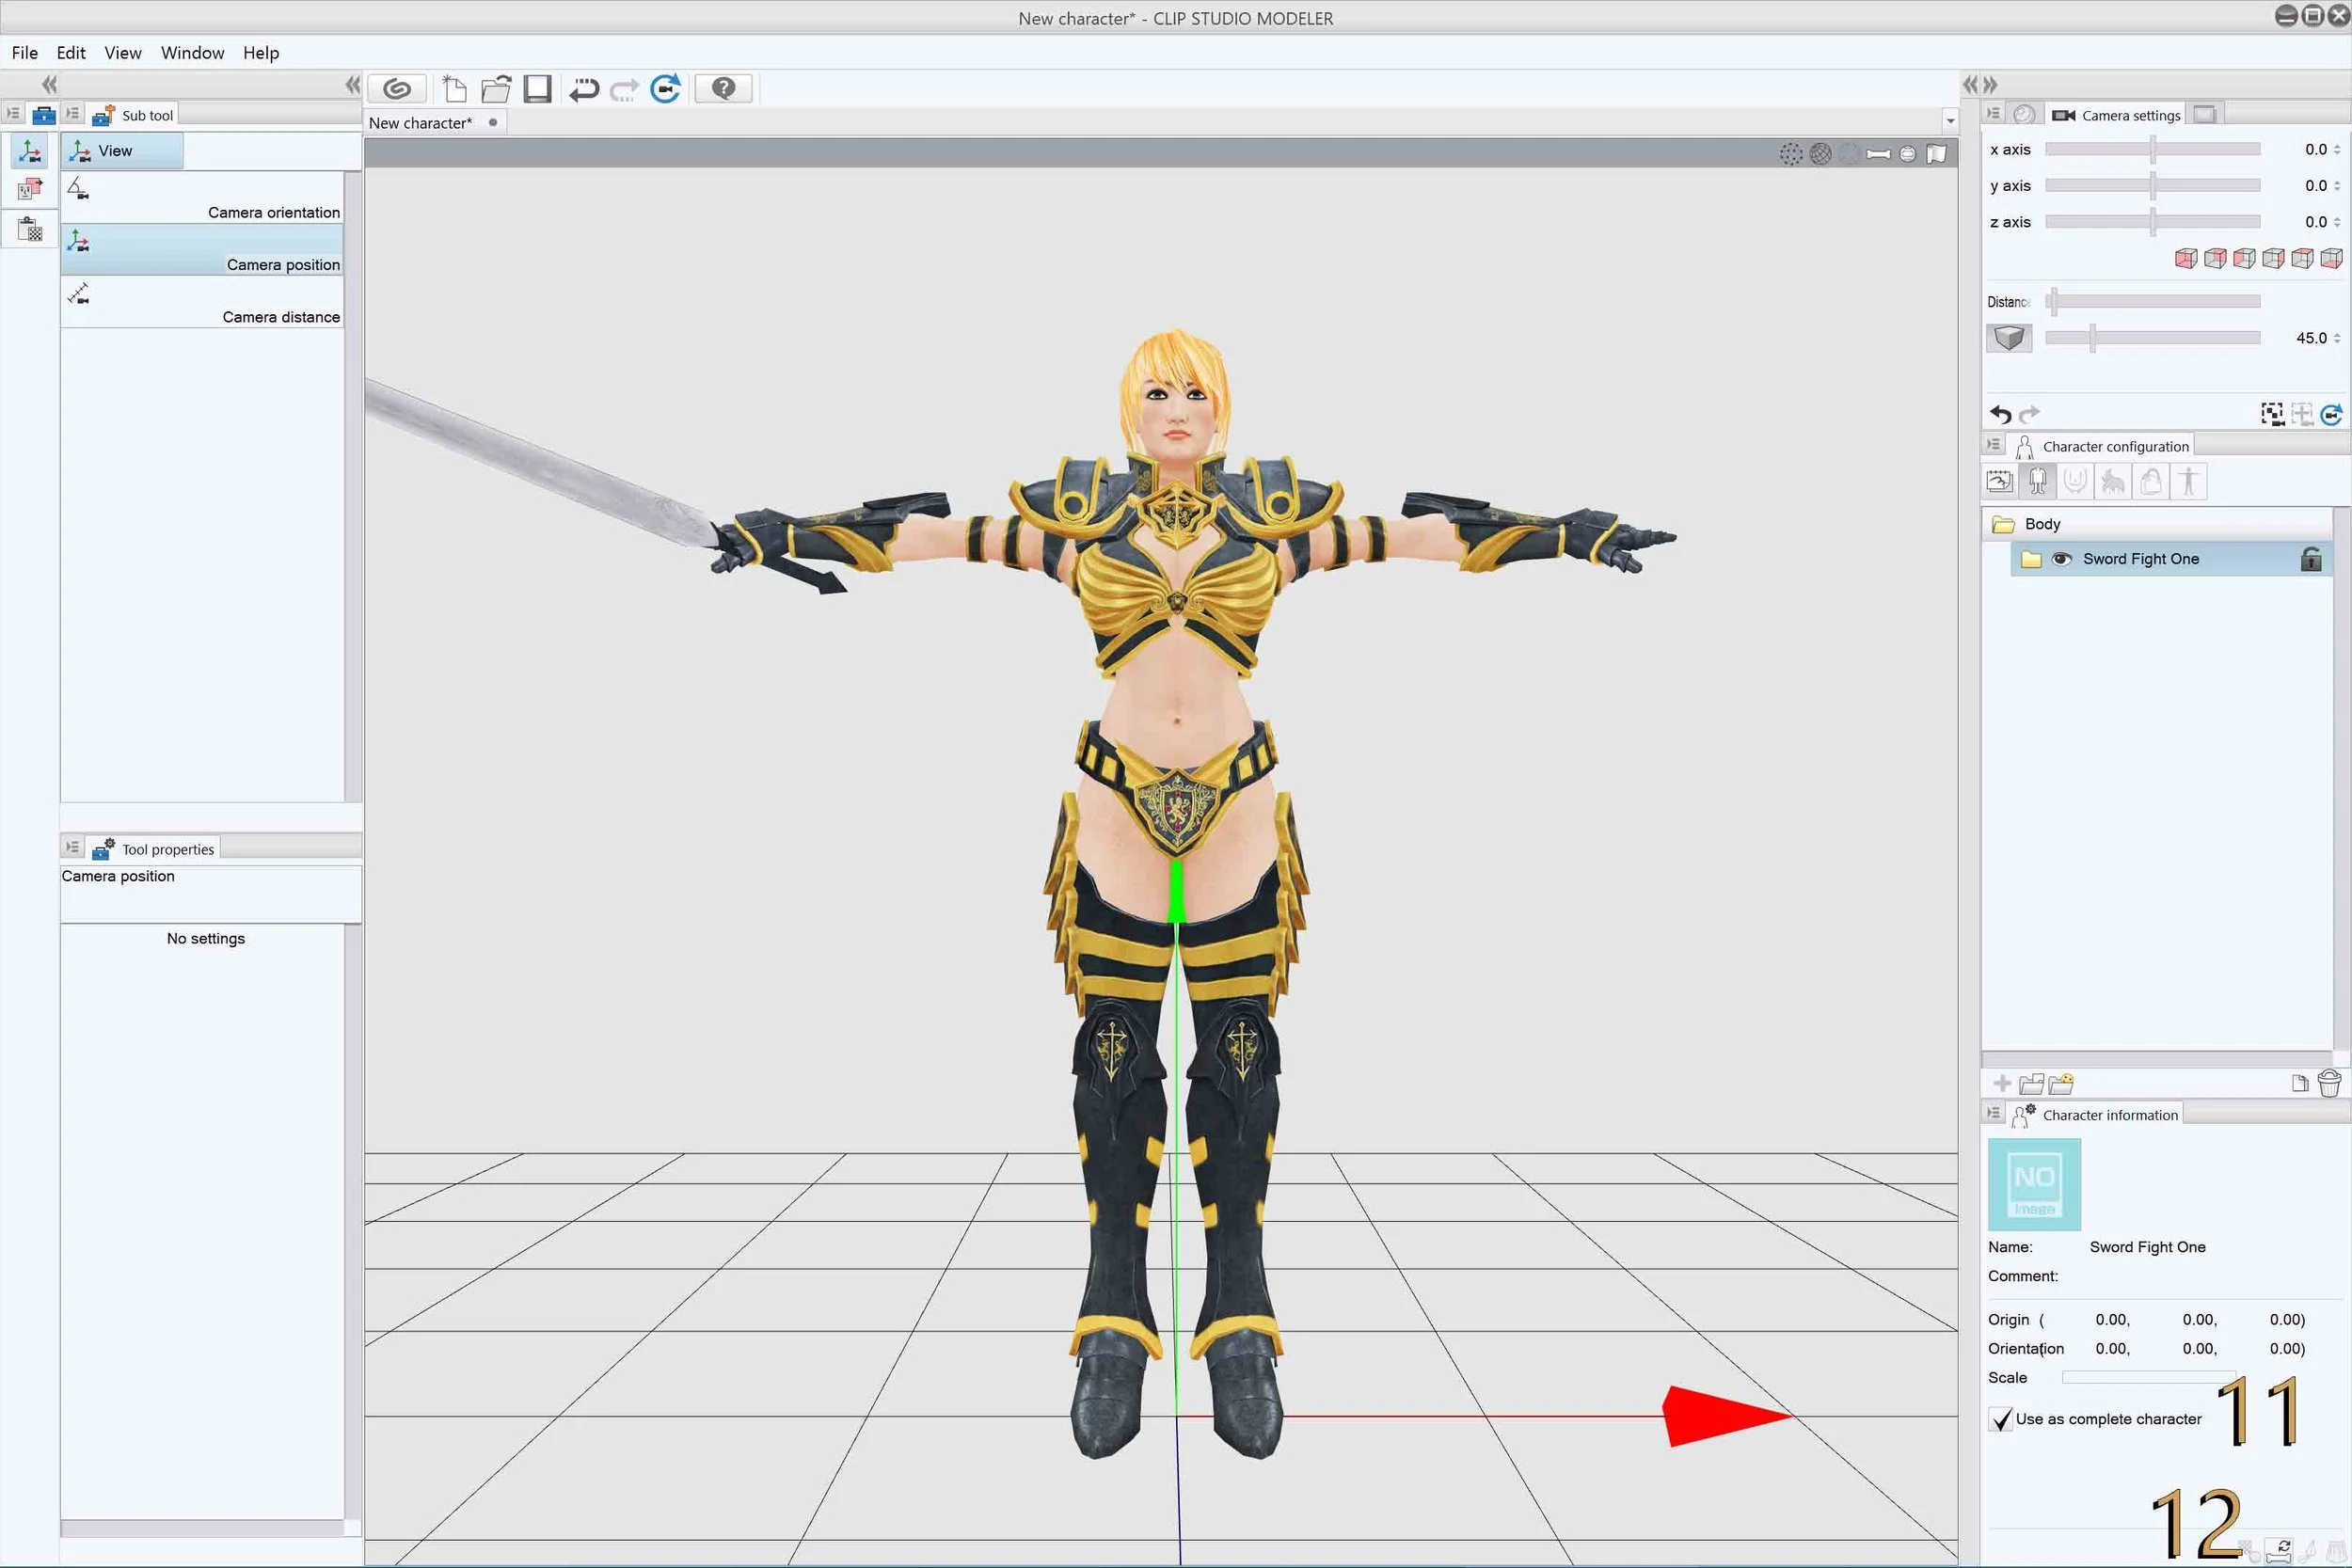Image resolution: width=2352 pixels, height=1568 pixels.
Task: Toggle vertex dots display in viewport bar
Action: click(1791, 154)
